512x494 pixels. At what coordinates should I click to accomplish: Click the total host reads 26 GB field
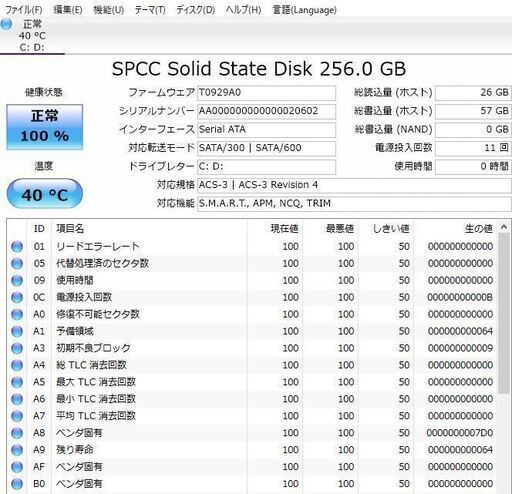tap(473, 93)
